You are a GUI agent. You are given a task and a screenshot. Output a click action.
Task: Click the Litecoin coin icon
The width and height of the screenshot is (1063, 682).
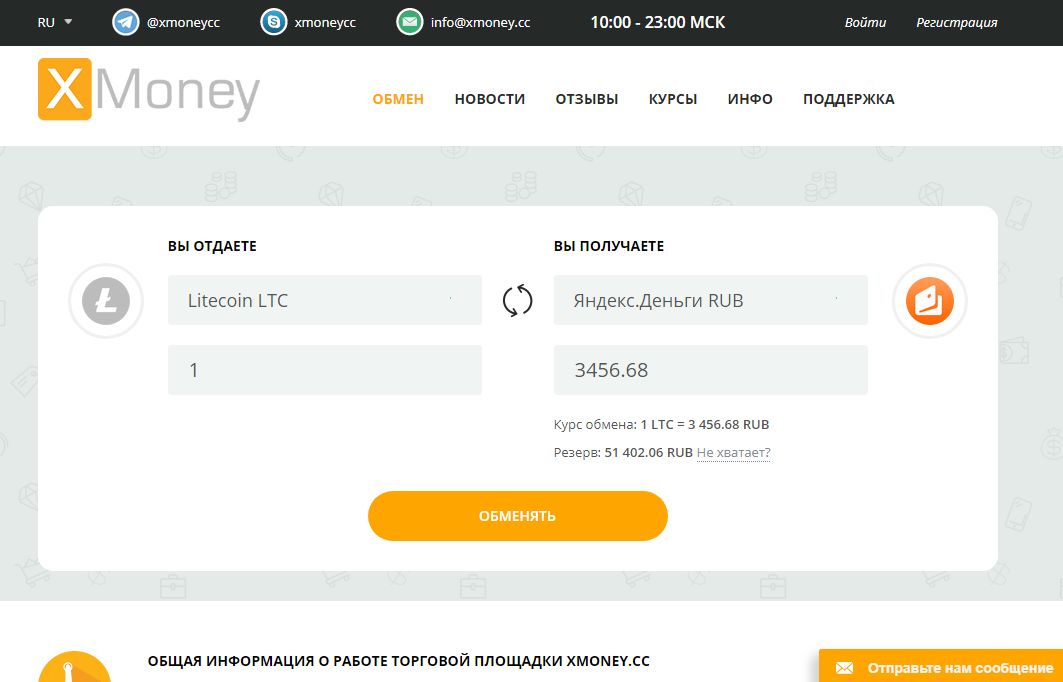[106, 301]
